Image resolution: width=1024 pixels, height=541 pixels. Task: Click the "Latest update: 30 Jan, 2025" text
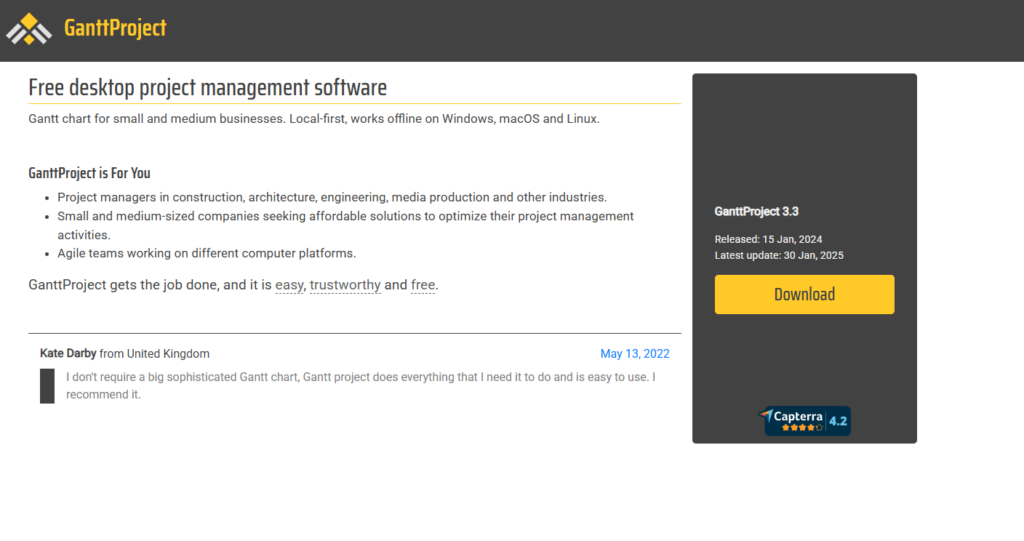pyautogui.click(x=779, y=255)
